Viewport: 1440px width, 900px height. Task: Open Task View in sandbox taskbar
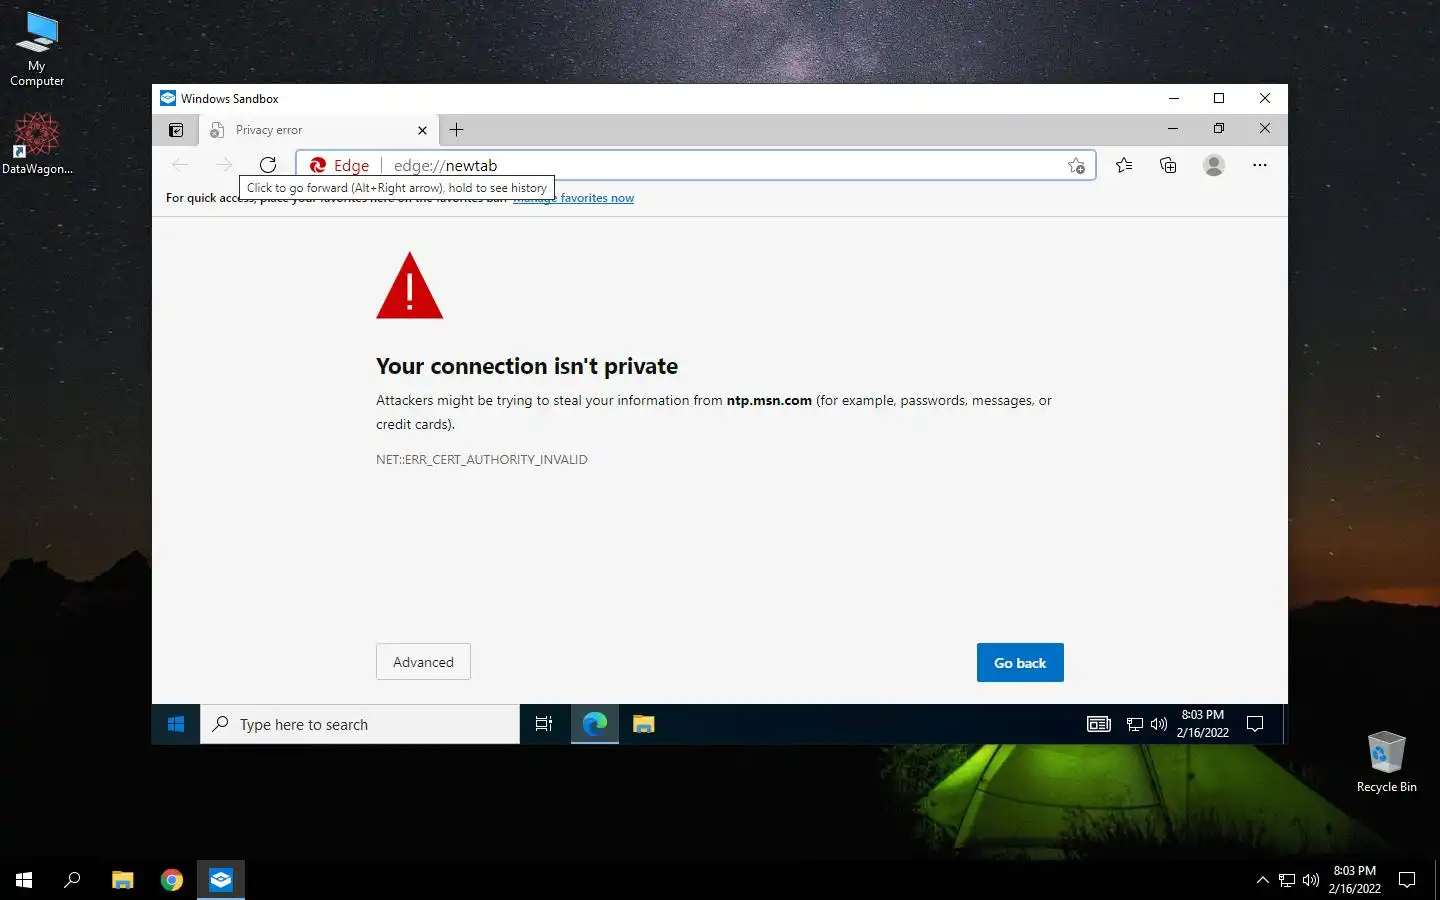(x=544, y=724)
